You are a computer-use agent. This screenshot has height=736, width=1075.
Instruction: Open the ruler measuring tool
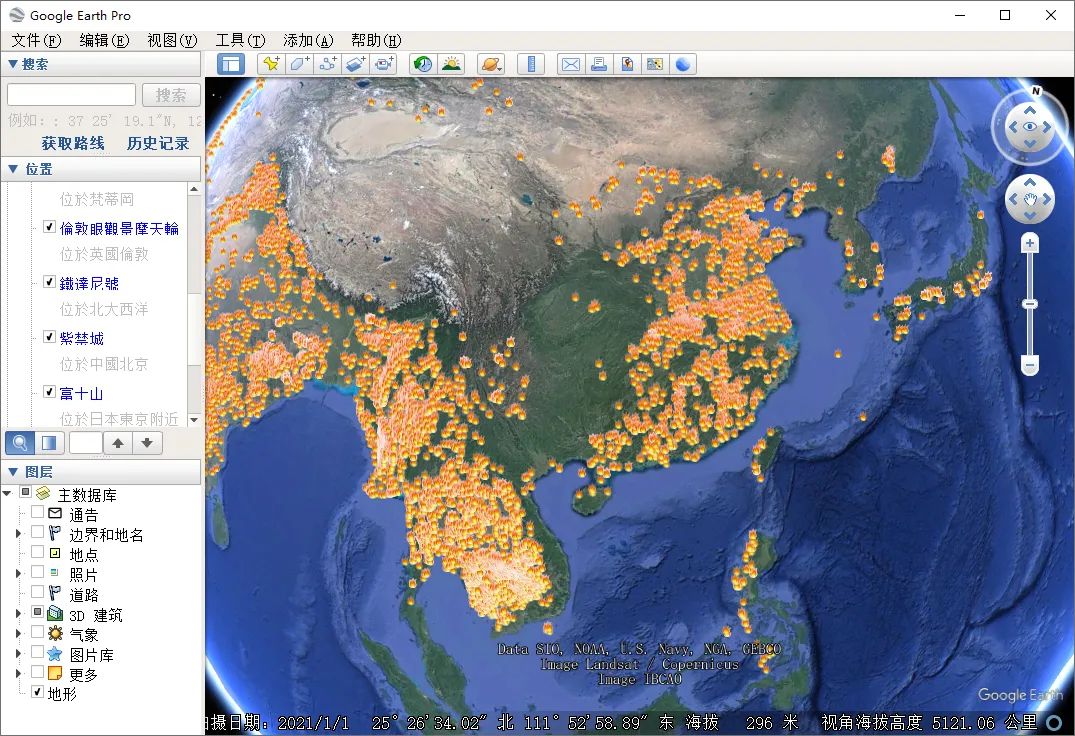point(531,64)
